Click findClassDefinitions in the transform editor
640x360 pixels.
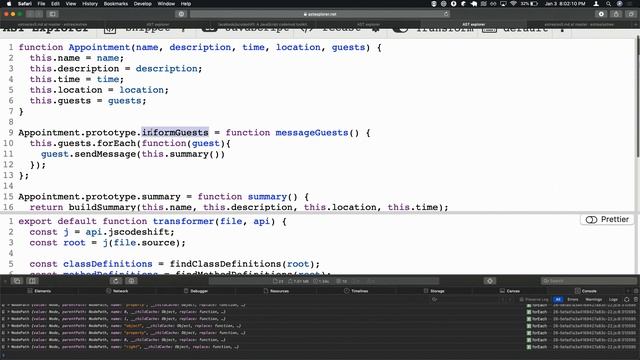226,264
